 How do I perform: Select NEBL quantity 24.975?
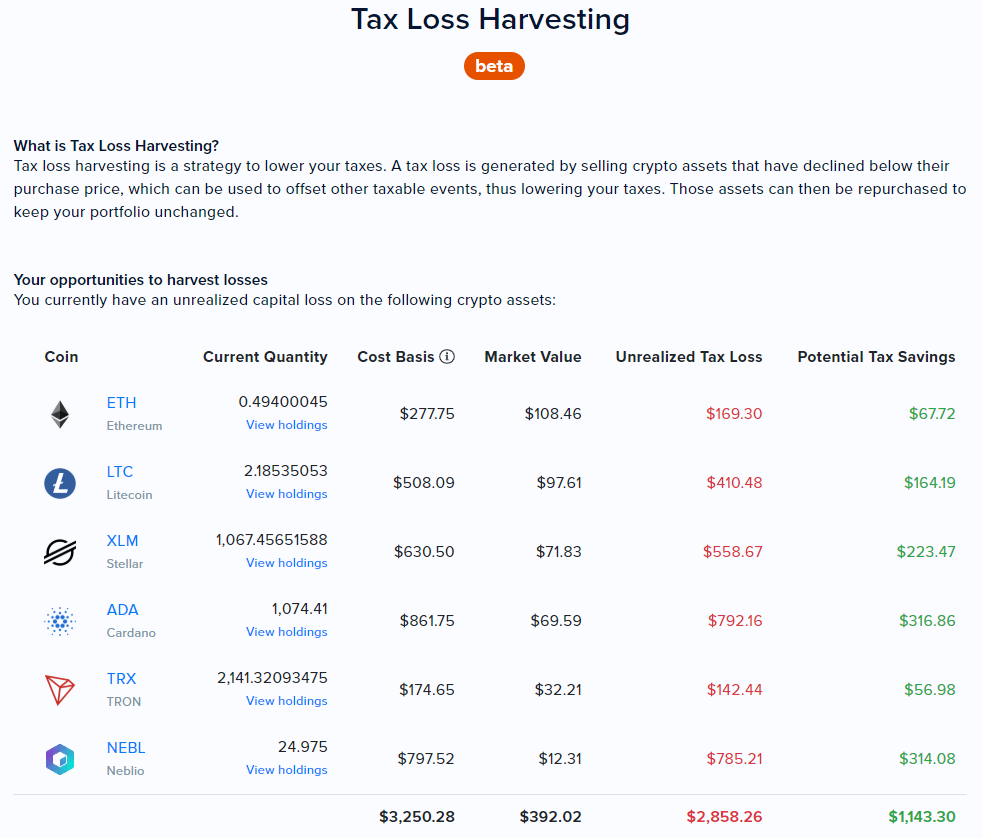point(302,746)
